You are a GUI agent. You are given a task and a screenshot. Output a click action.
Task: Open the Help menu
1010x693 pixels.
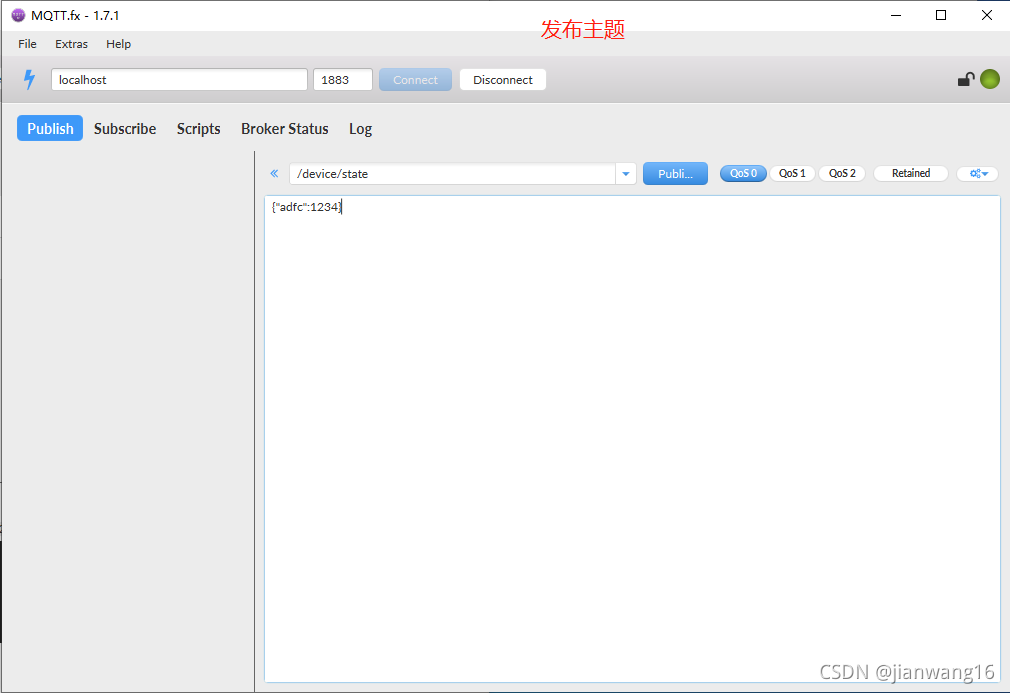(119, 44)
